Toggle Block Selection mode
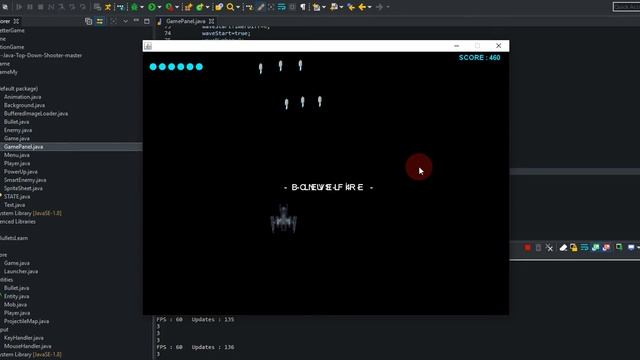The width and height of the screenshot is (640, 360). 292,7
